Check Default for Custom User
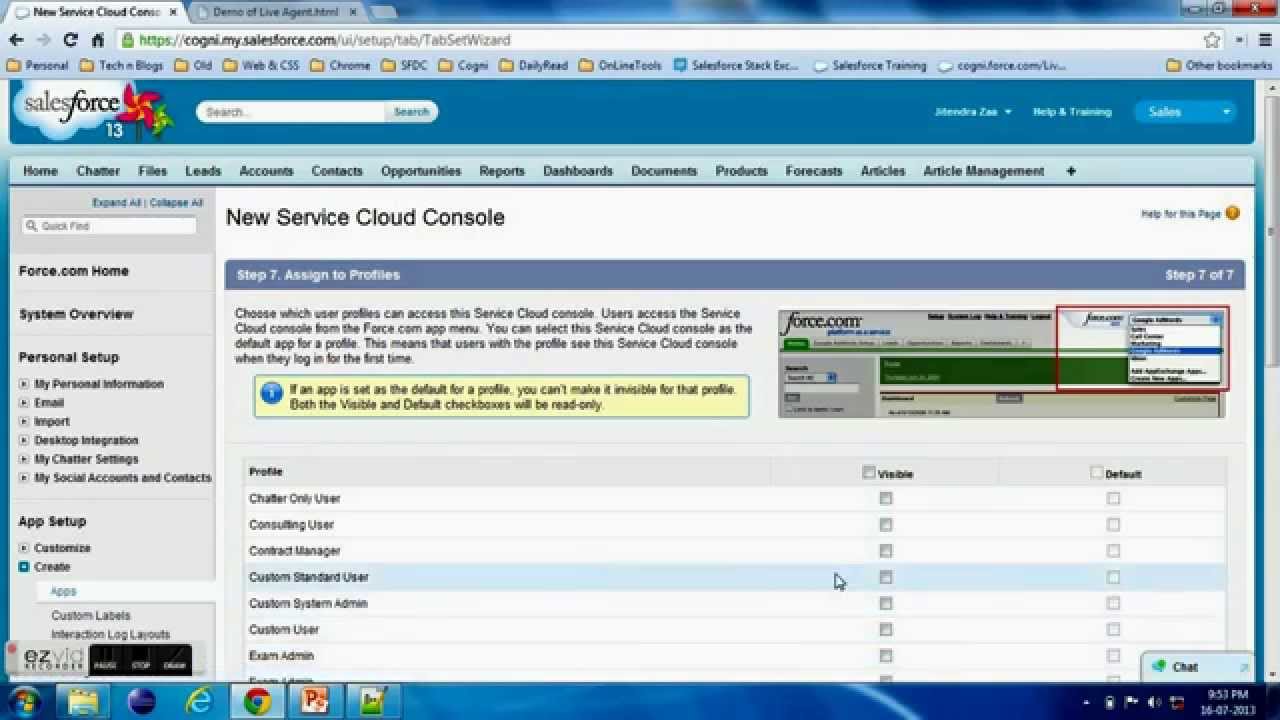 click(1114, 629)
